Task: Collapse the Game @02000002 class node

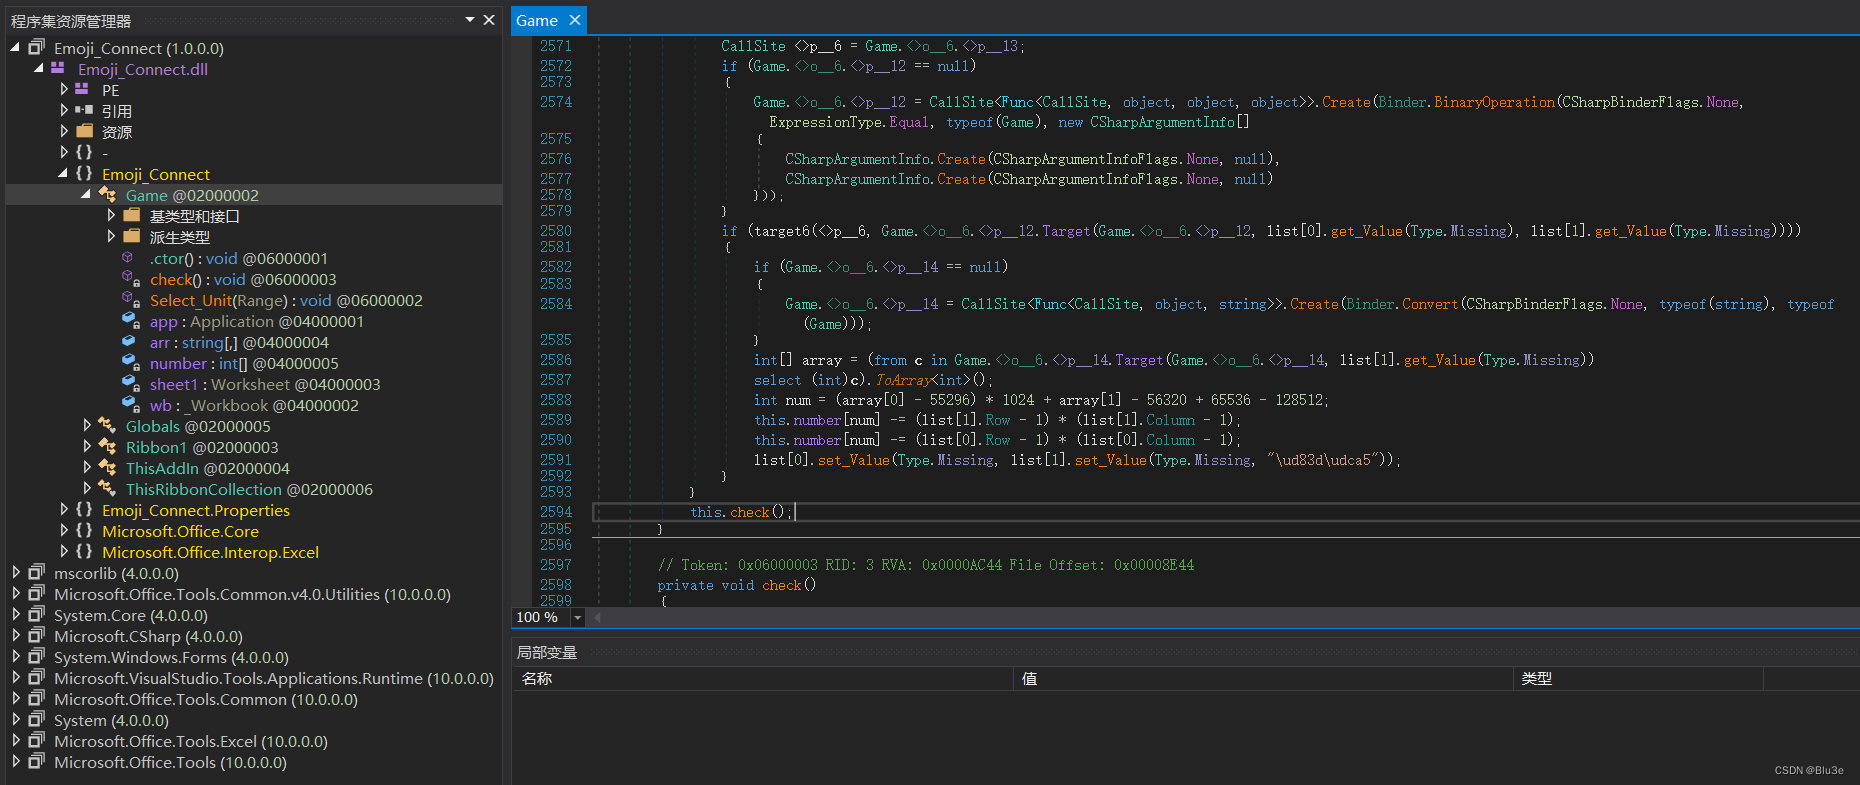Action: point(86,194)
